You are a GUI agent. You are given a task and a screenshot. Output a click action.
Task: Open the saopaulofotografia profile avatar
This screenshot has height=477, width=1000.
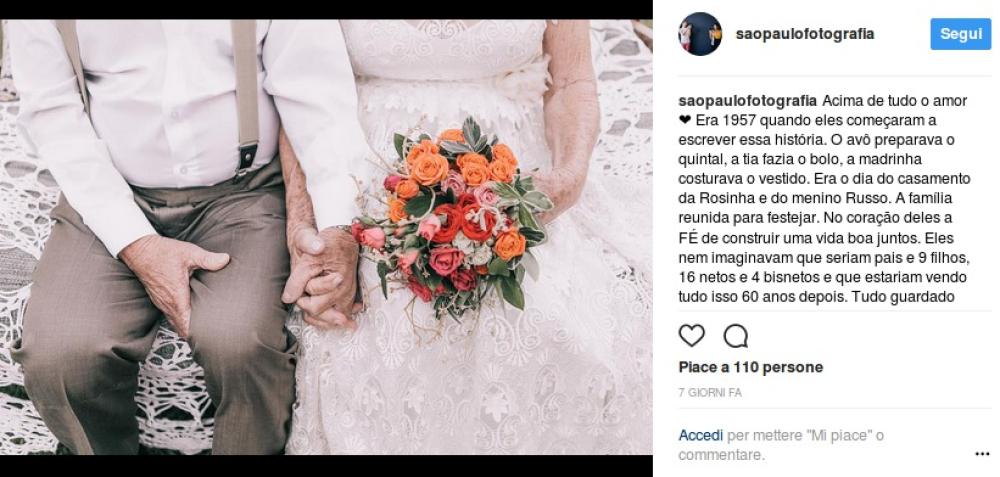(x=700, y=34)
